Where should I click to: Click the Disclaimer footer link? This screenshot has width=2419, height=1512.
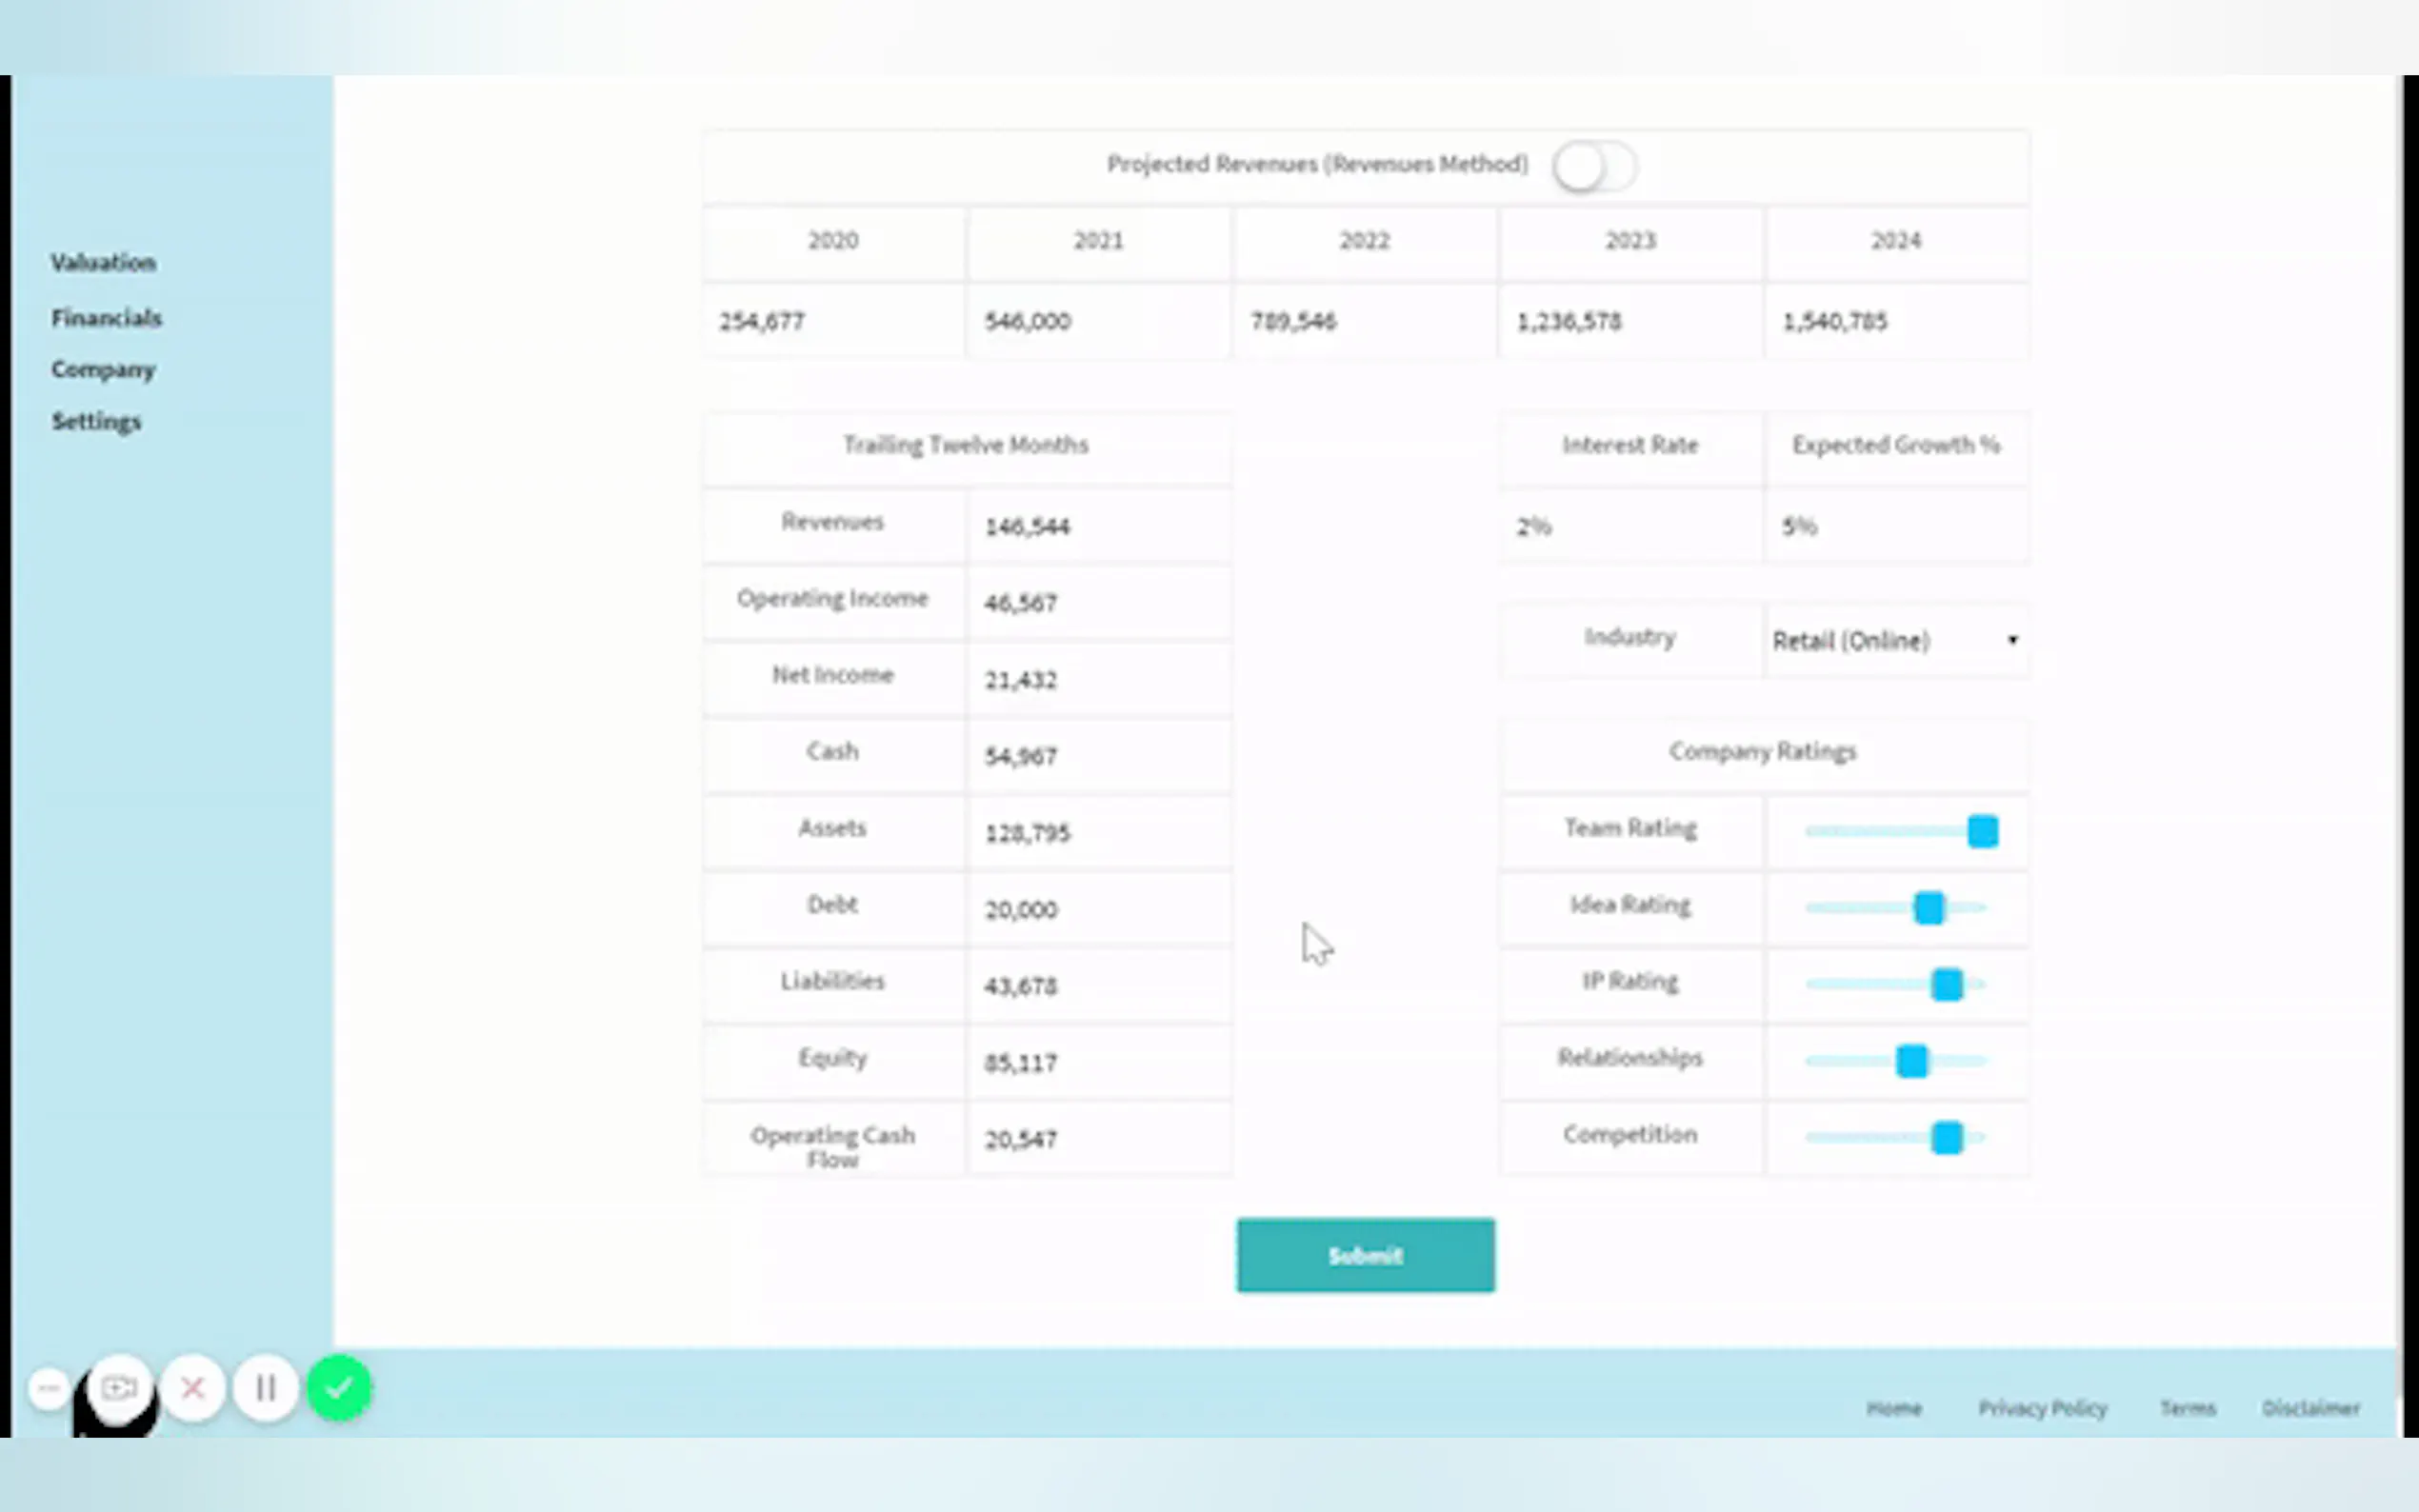click(x=2310, y=1408)
